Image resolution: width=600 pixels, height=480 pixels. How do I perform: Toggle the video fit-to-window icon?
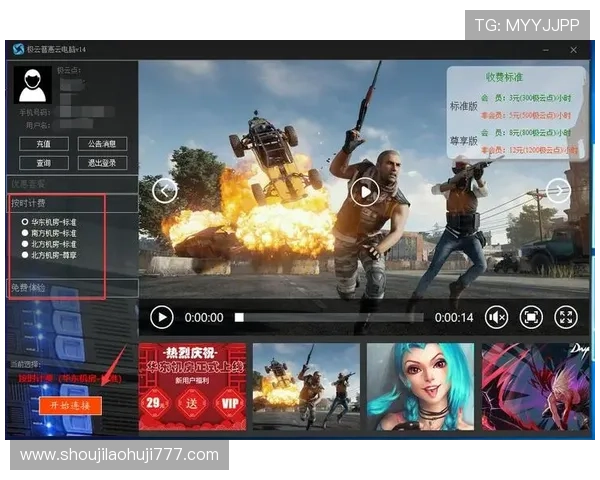[x=531, y=317]
